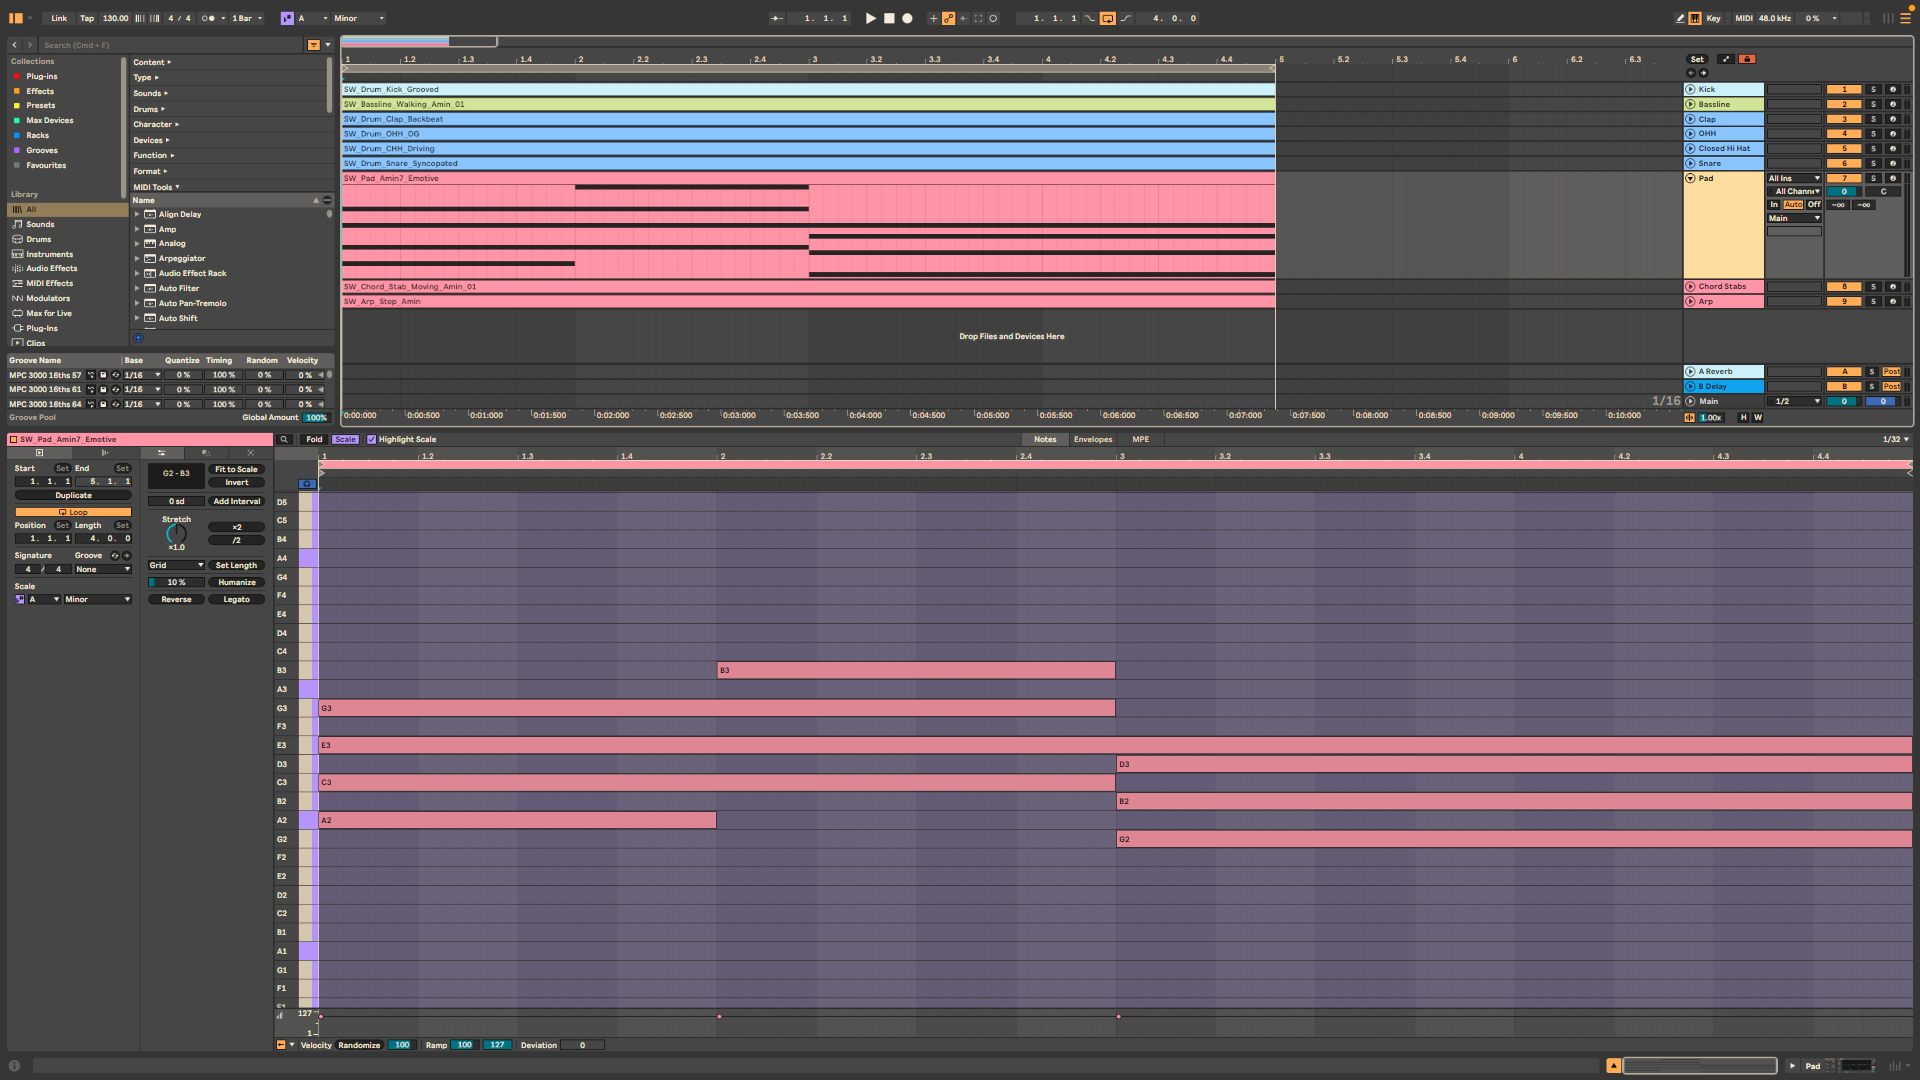
Task: Expand the Arpeggiator item in the browser
Action: click(x=137, y=258)
